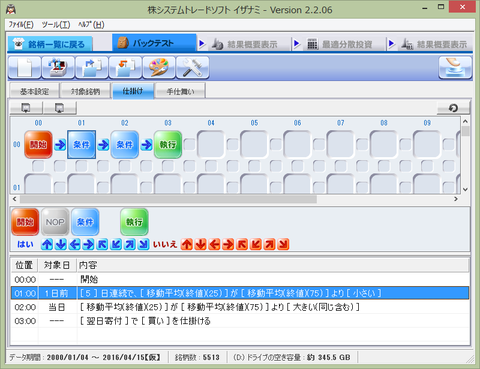Click the horizontal scrollbar left arrow
Screen dimensions: 480x369
coord(14,199)
